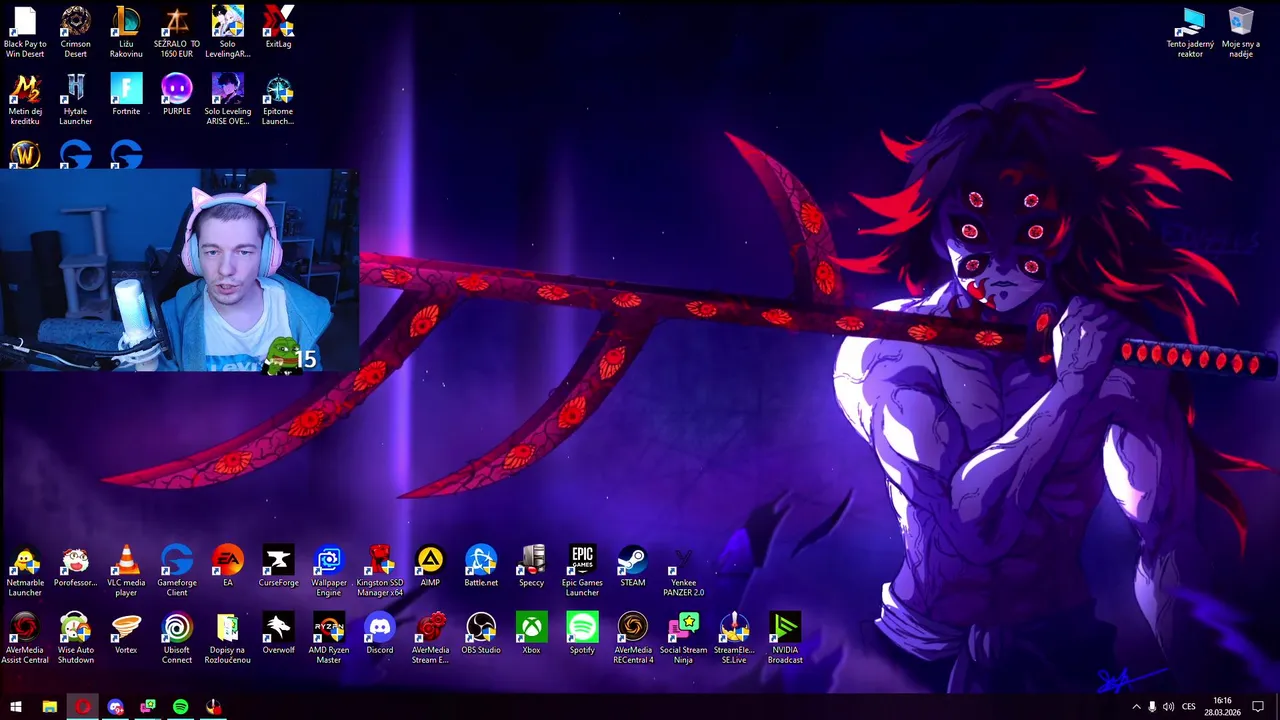
Task: Select the CurseForge icon
Action: point(278,566)
